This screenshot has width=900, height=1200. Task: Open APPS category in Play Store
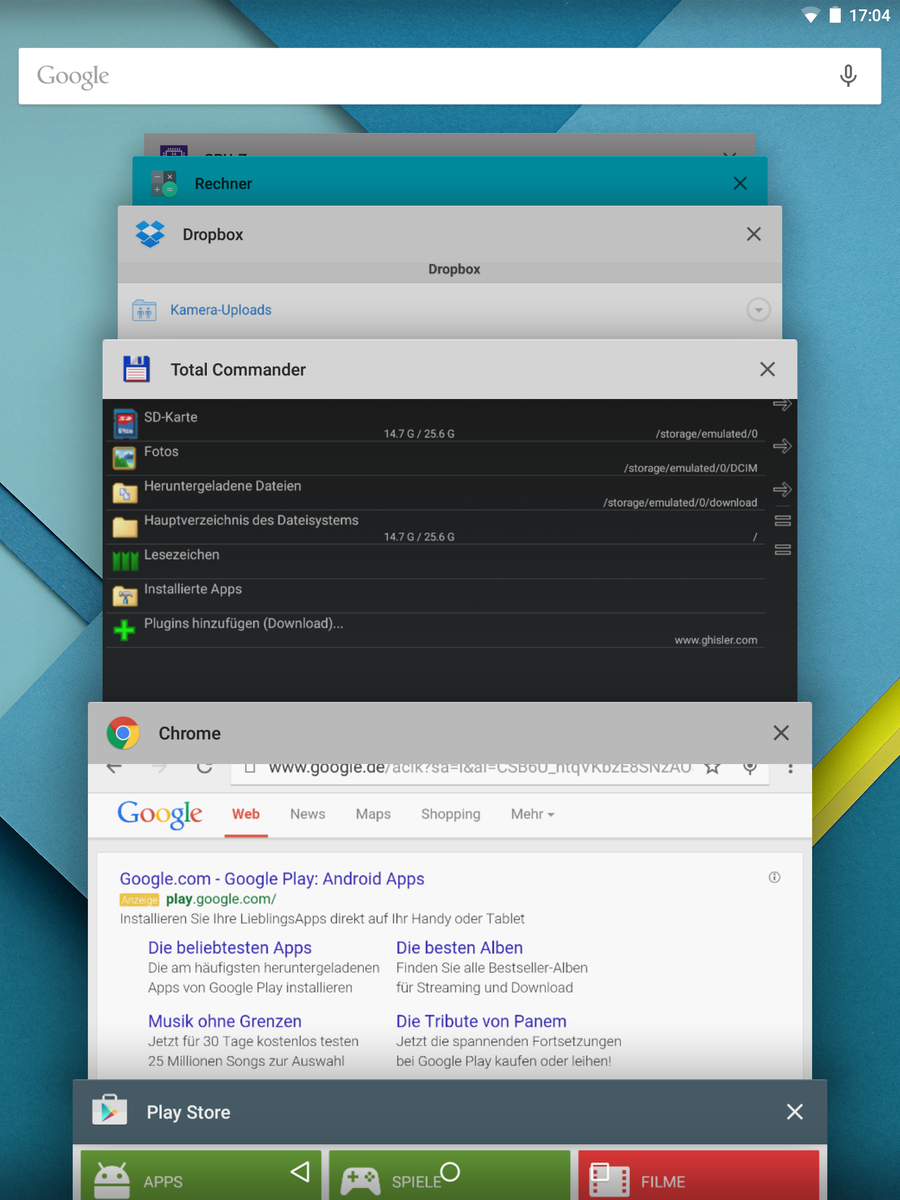(201, 1175)
